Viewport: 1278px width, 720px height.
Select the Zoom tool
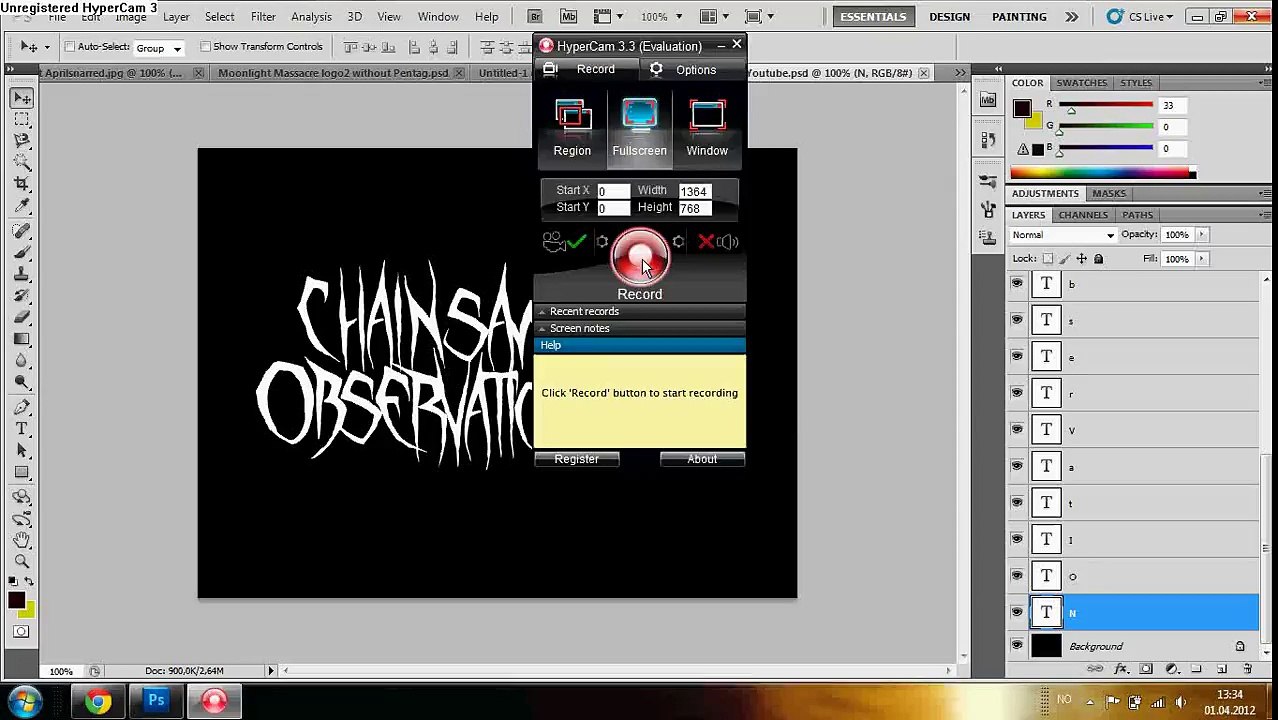(22, 562)
